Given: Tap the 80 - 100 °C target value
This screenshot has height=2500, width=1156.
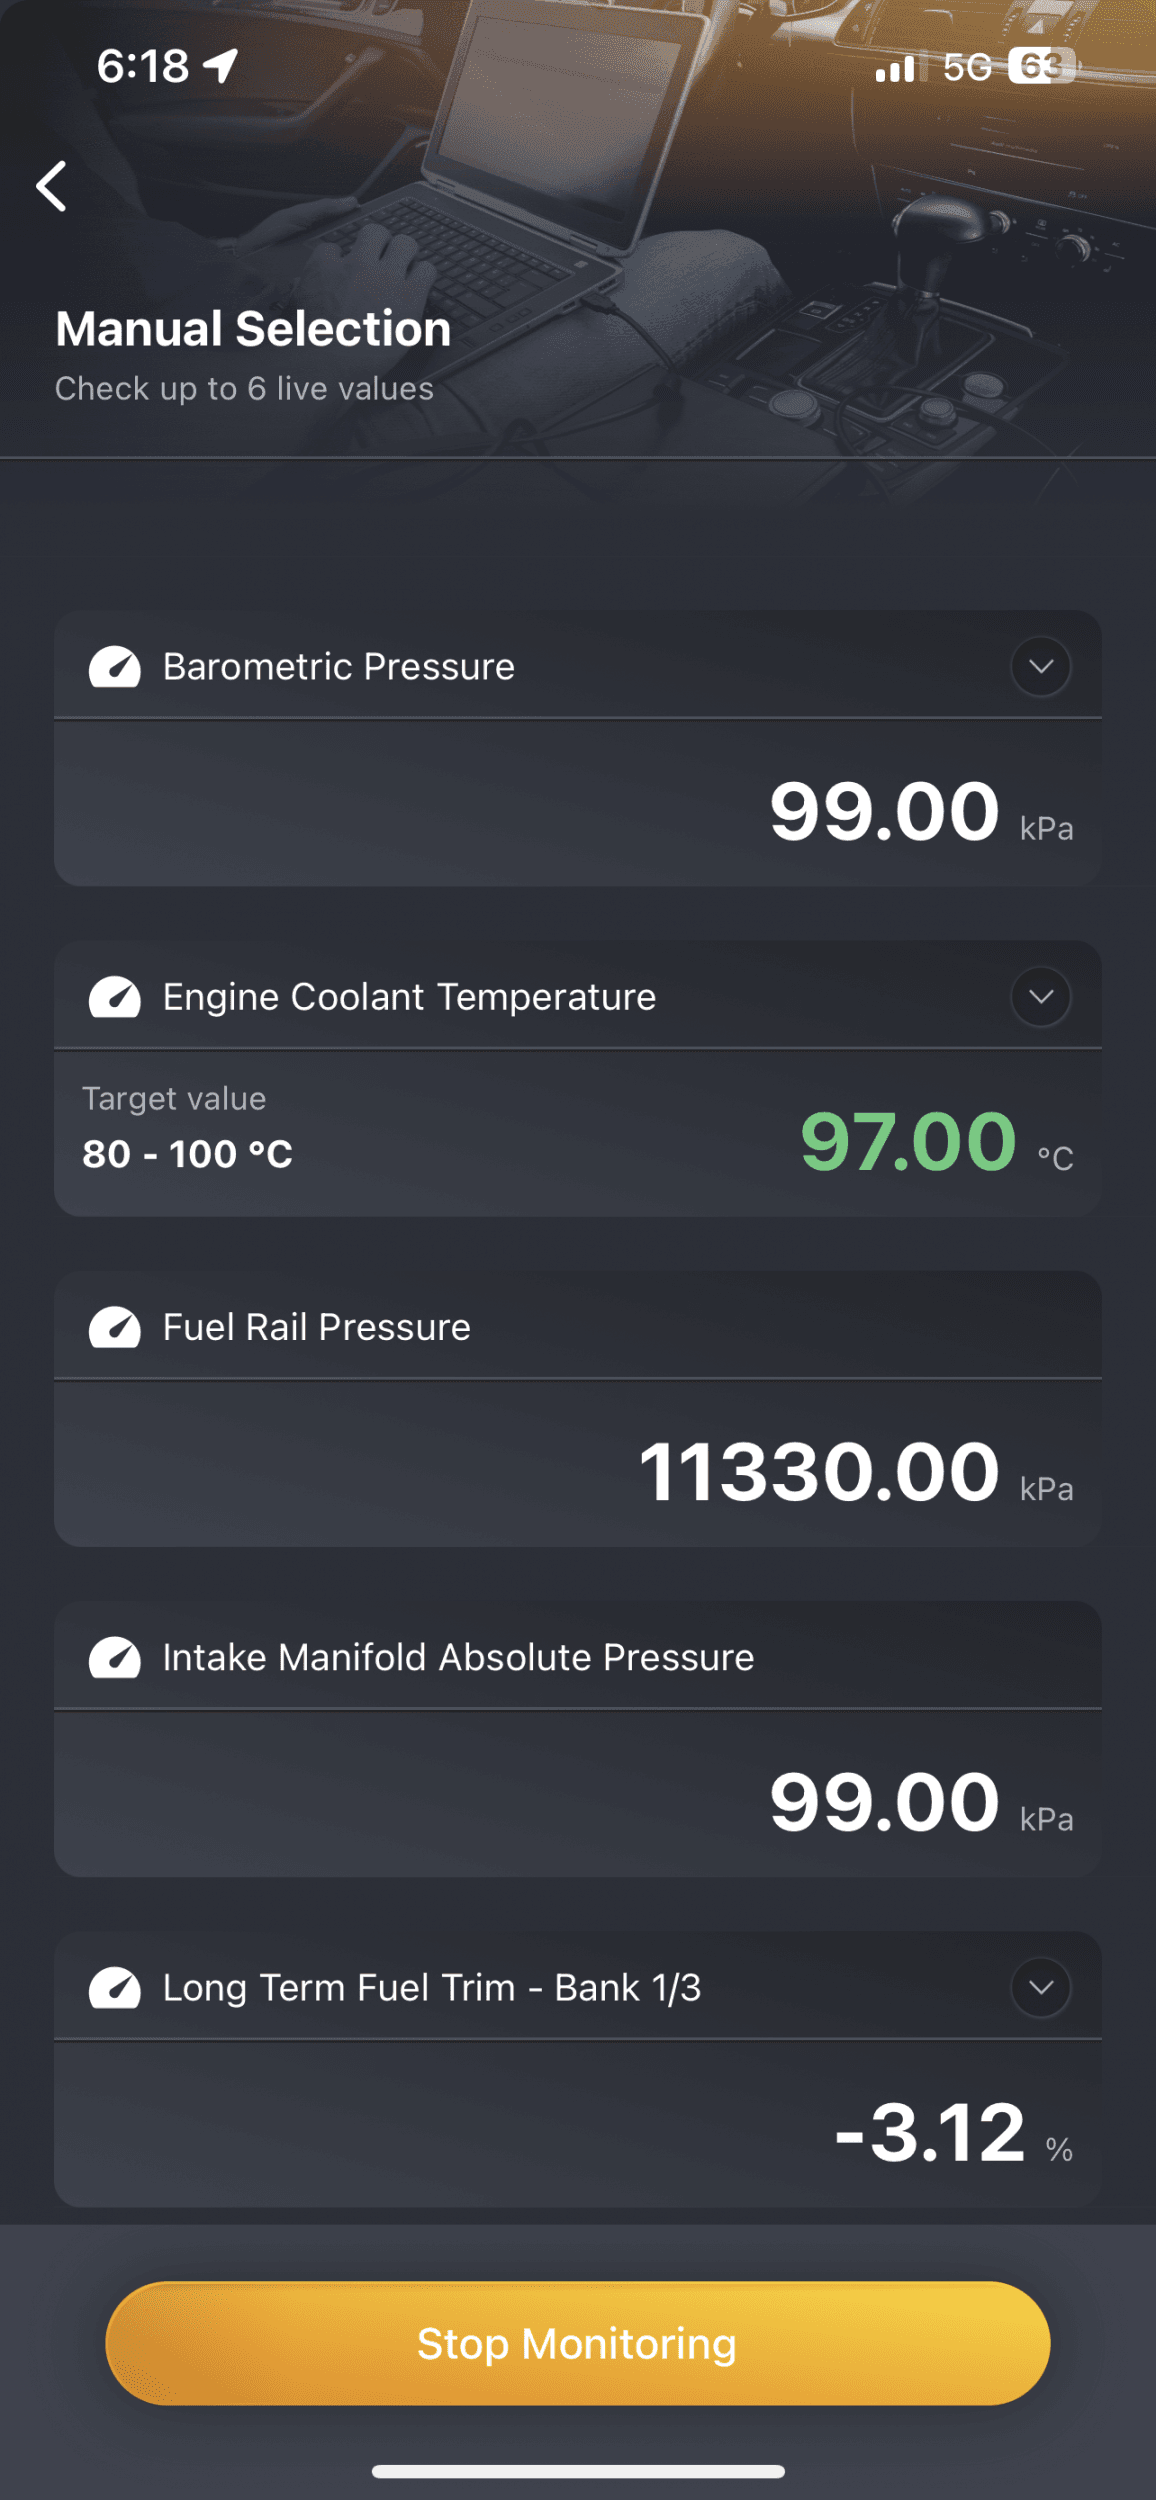Looking at the screenshot, I should coord(188,1154).
